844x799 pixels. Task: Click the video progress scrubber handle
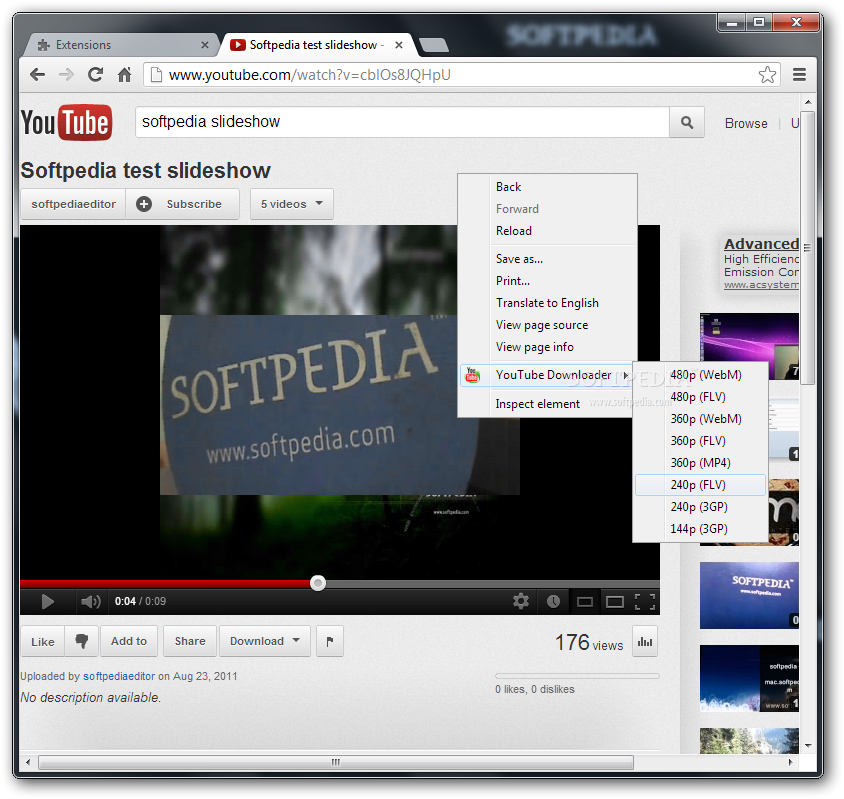(318, 583)
